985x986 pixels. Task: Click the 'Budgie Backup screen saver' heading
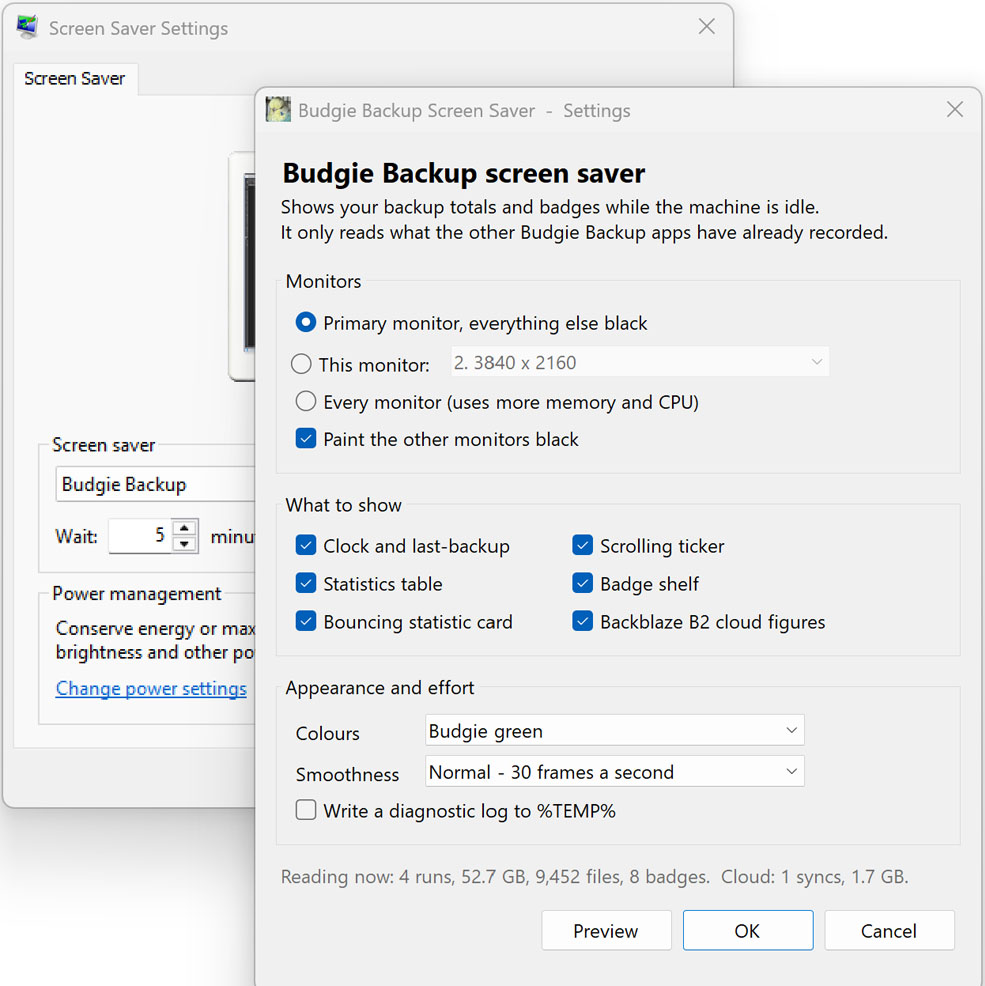[x=464, y=173]
